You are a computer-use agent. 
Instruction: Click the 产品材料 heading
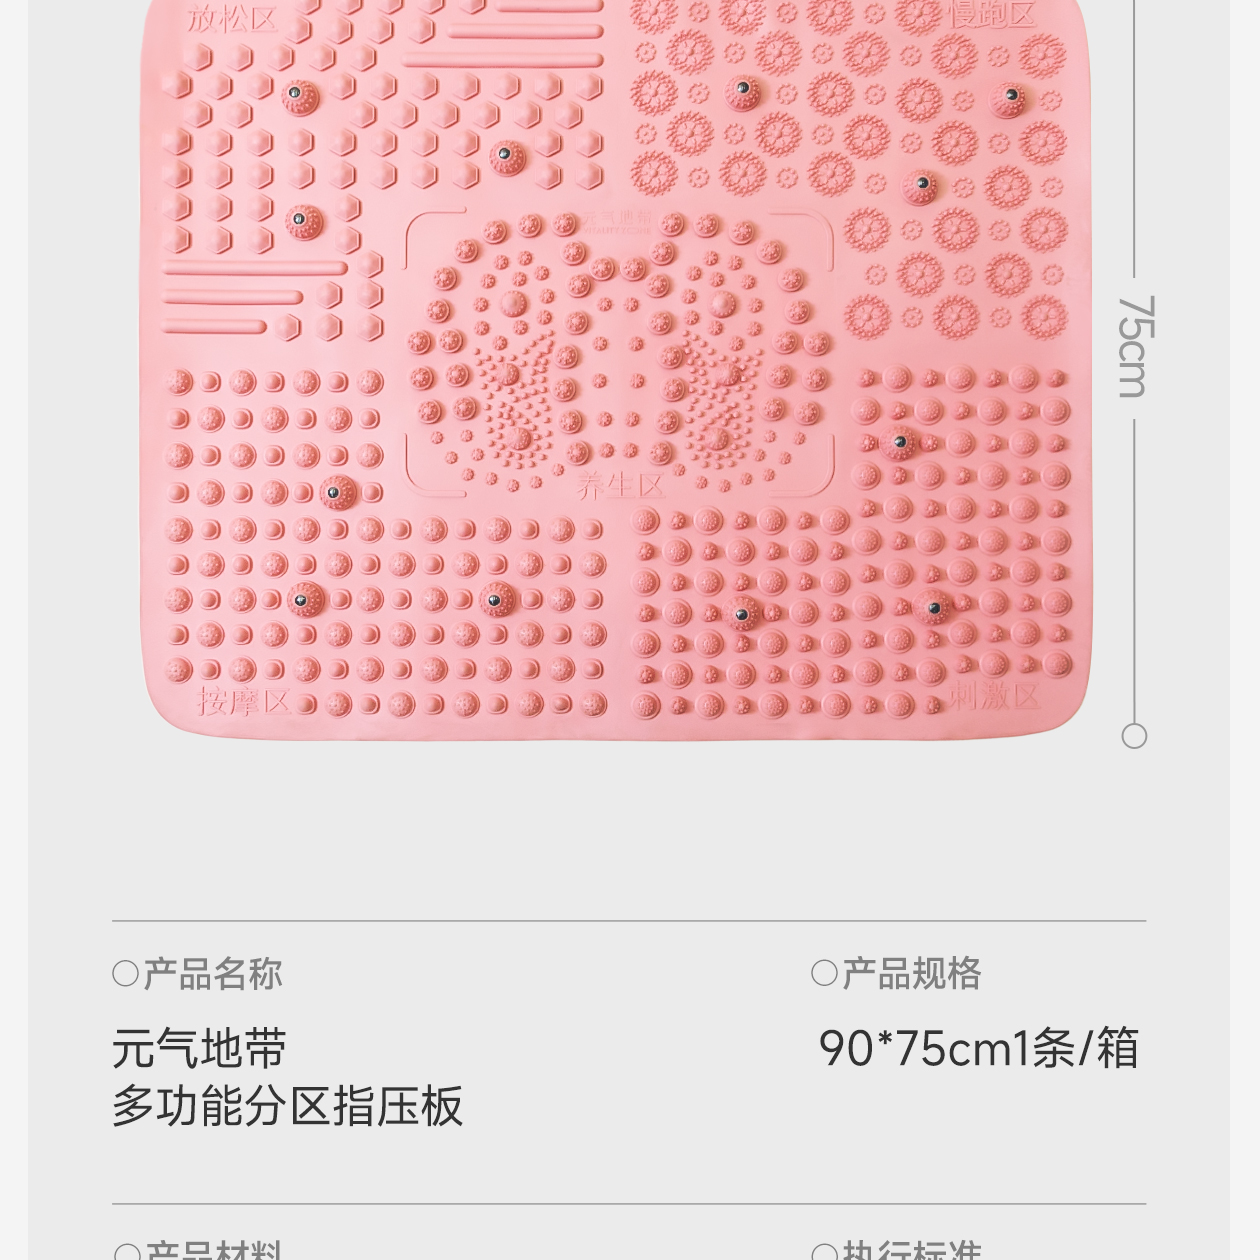coord(214,1251)
